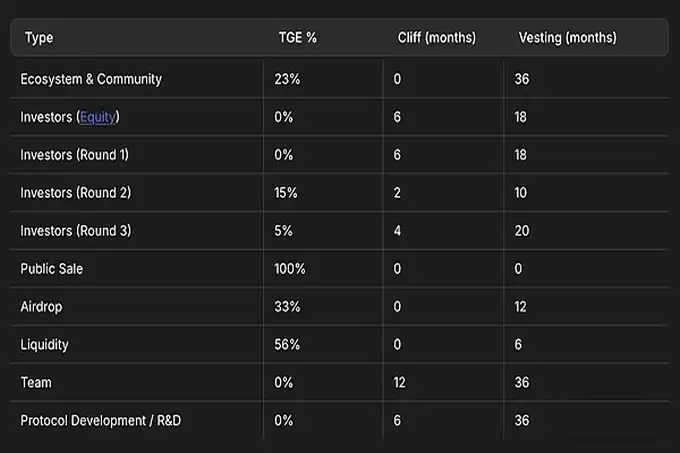
Task: Click the Vesting (months) column header
Action: pyautogui.click(x=567, y=38)
